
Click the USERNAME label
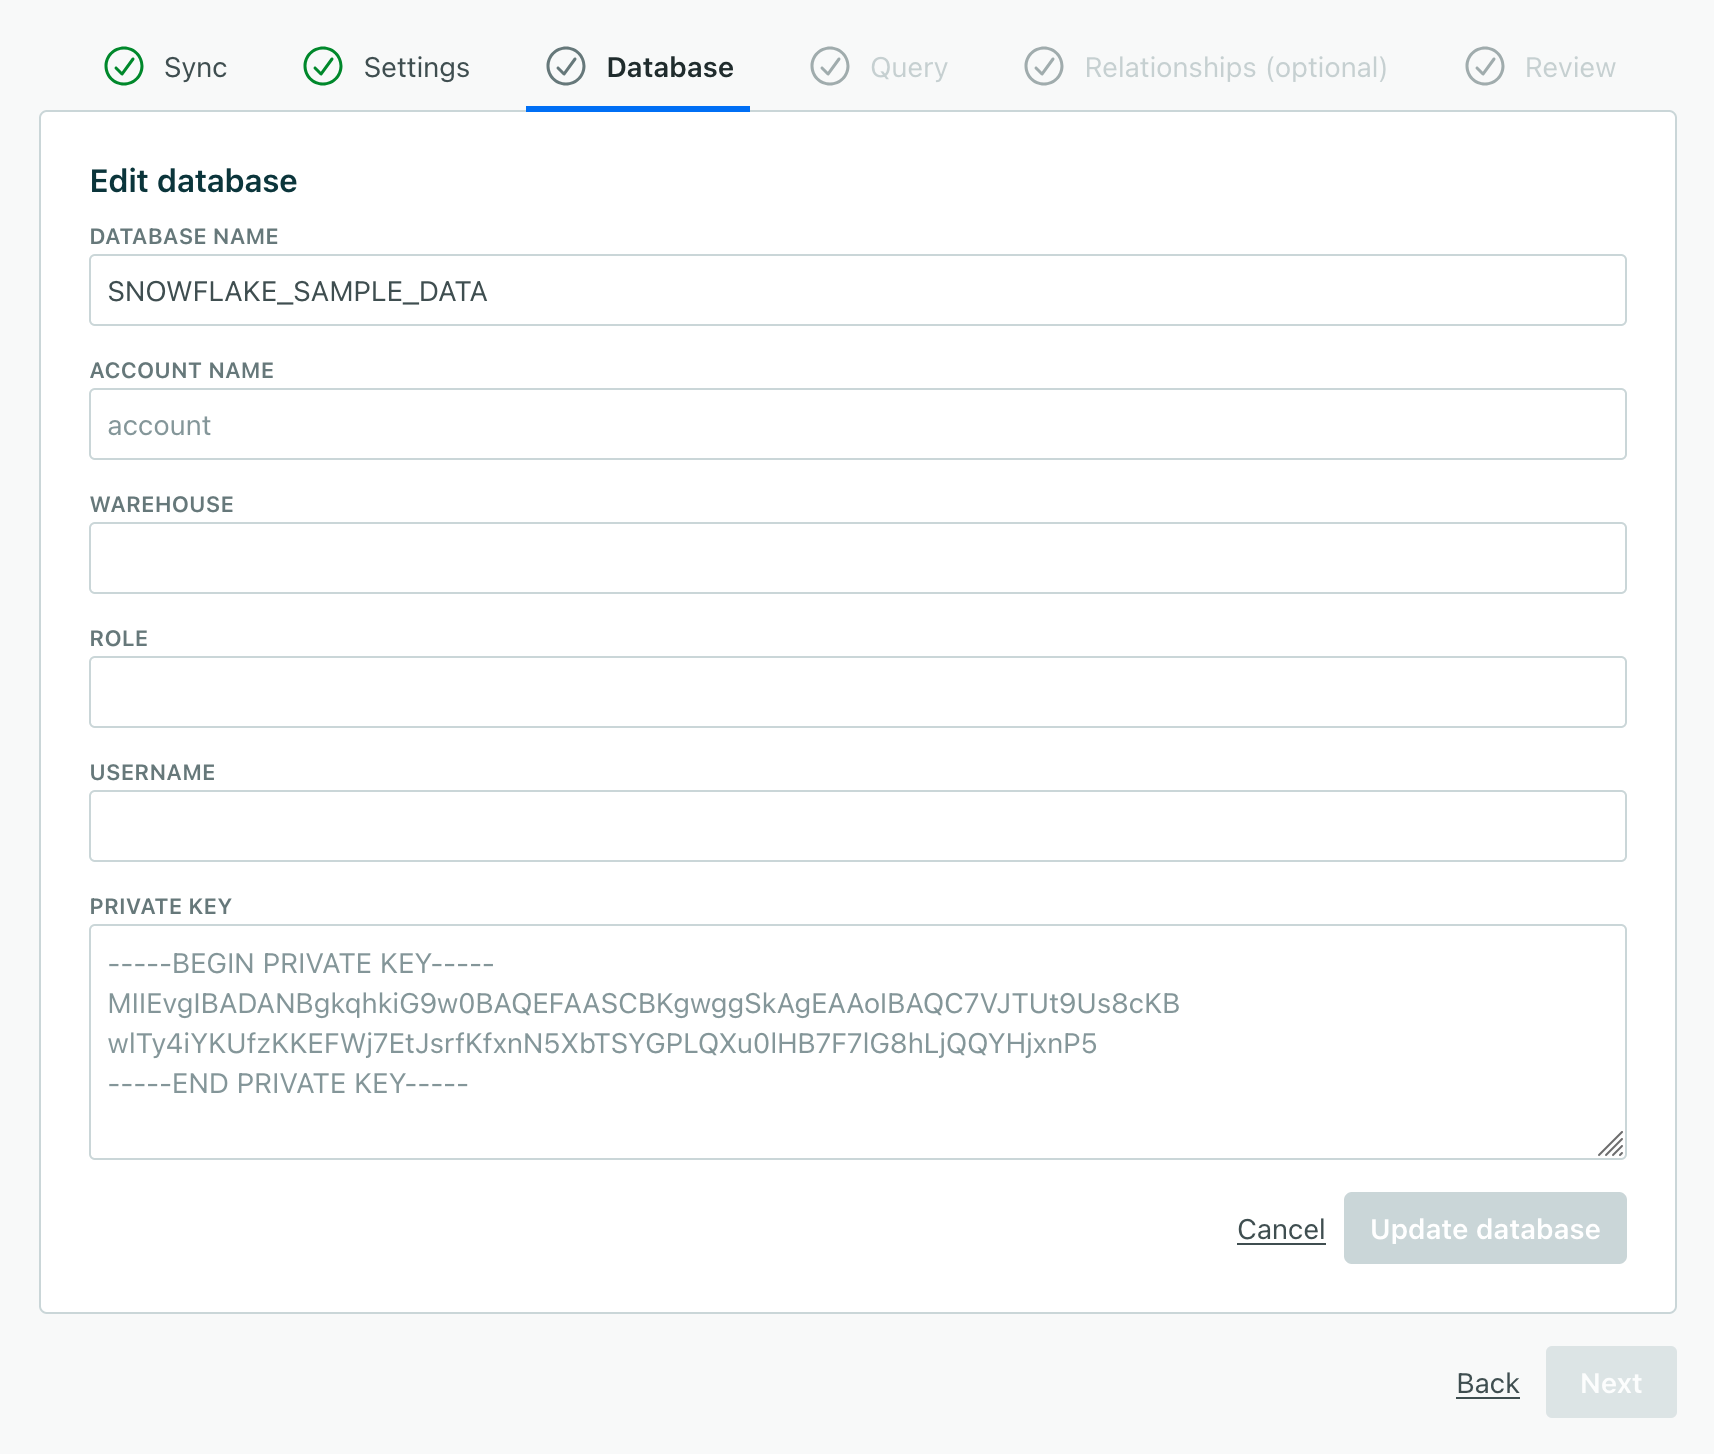[153, 773]
